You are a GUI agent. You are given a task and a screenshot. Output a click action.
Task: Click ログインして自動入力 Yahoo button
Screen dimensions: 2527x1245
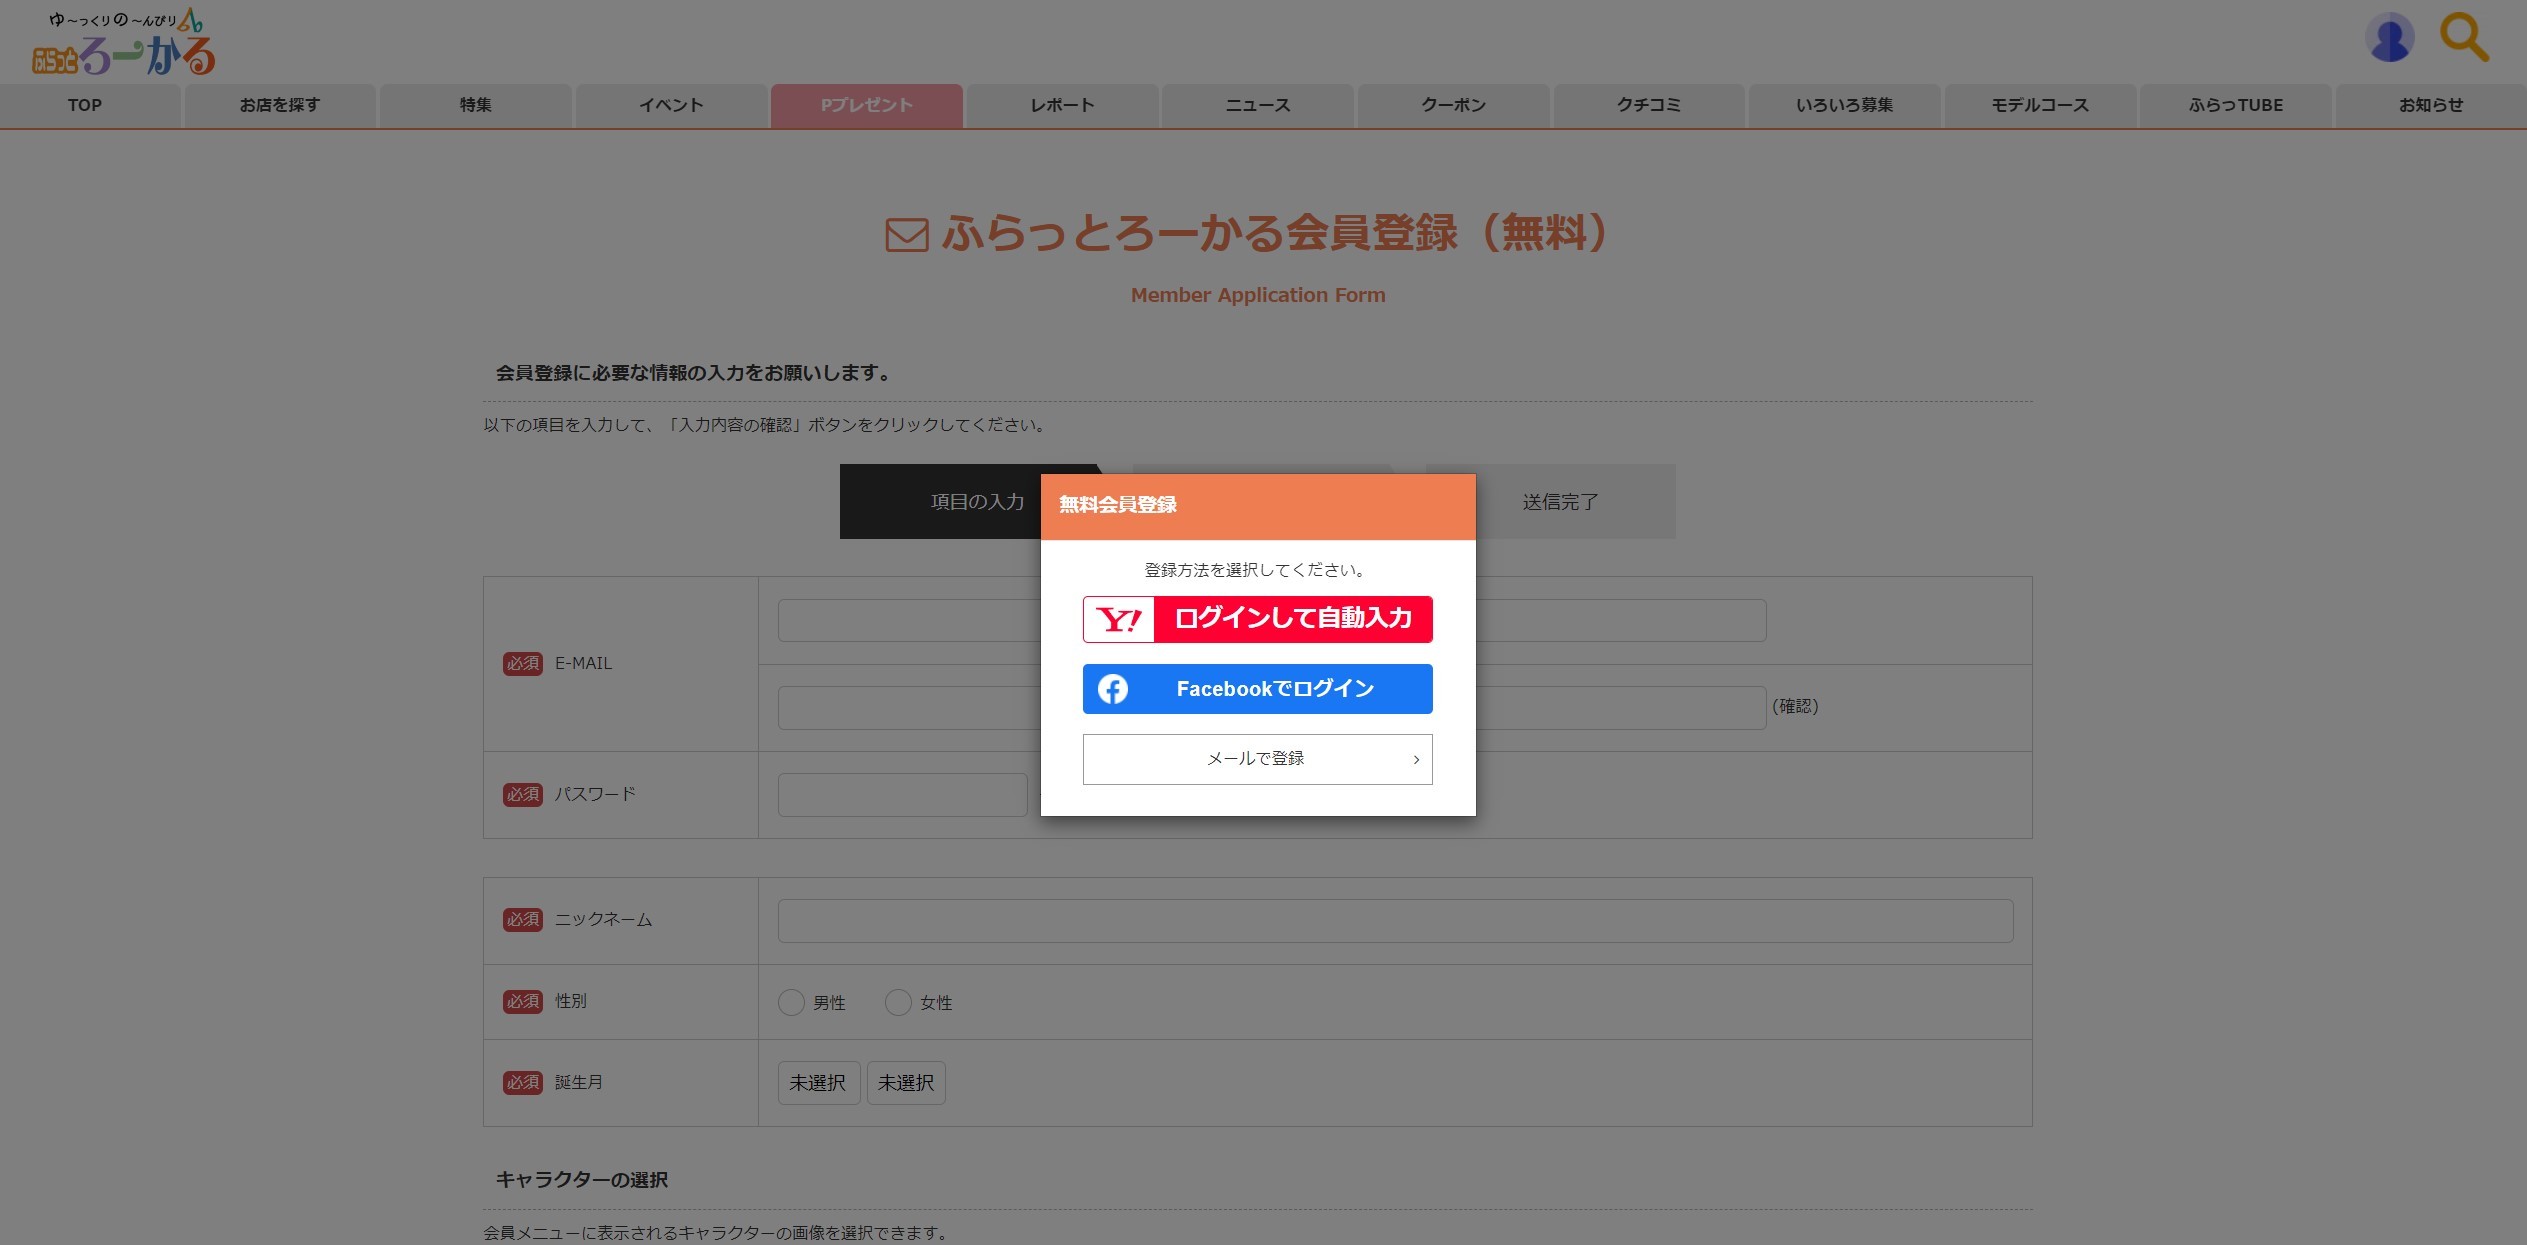click(1292, 619)
